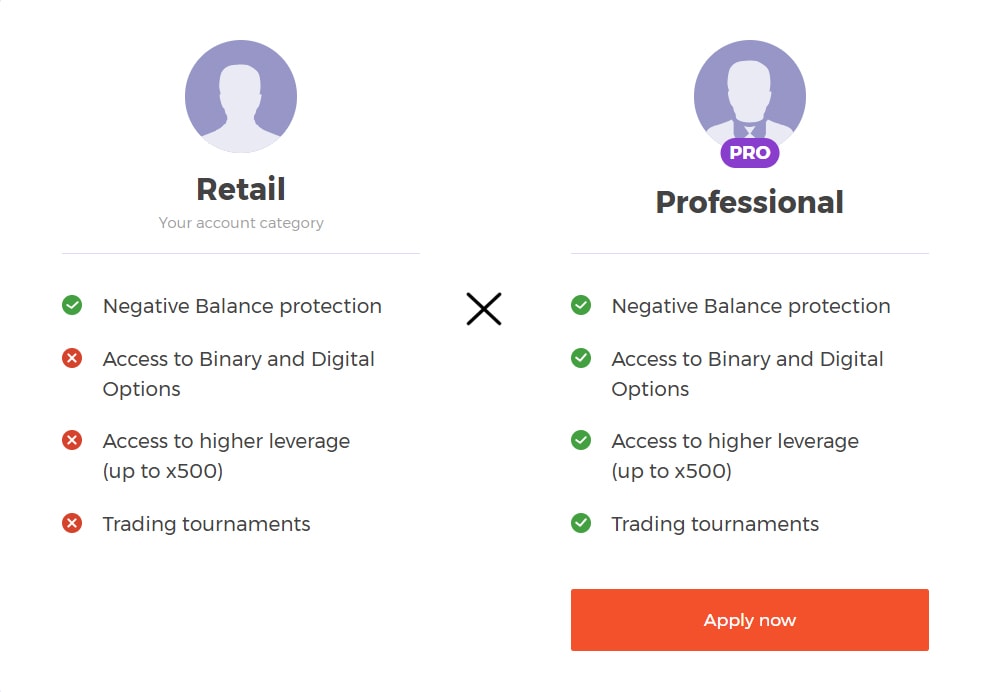This screenshot has height=692, width=990.
Task: Click the purple PRO badge
Action: point(749,153)
